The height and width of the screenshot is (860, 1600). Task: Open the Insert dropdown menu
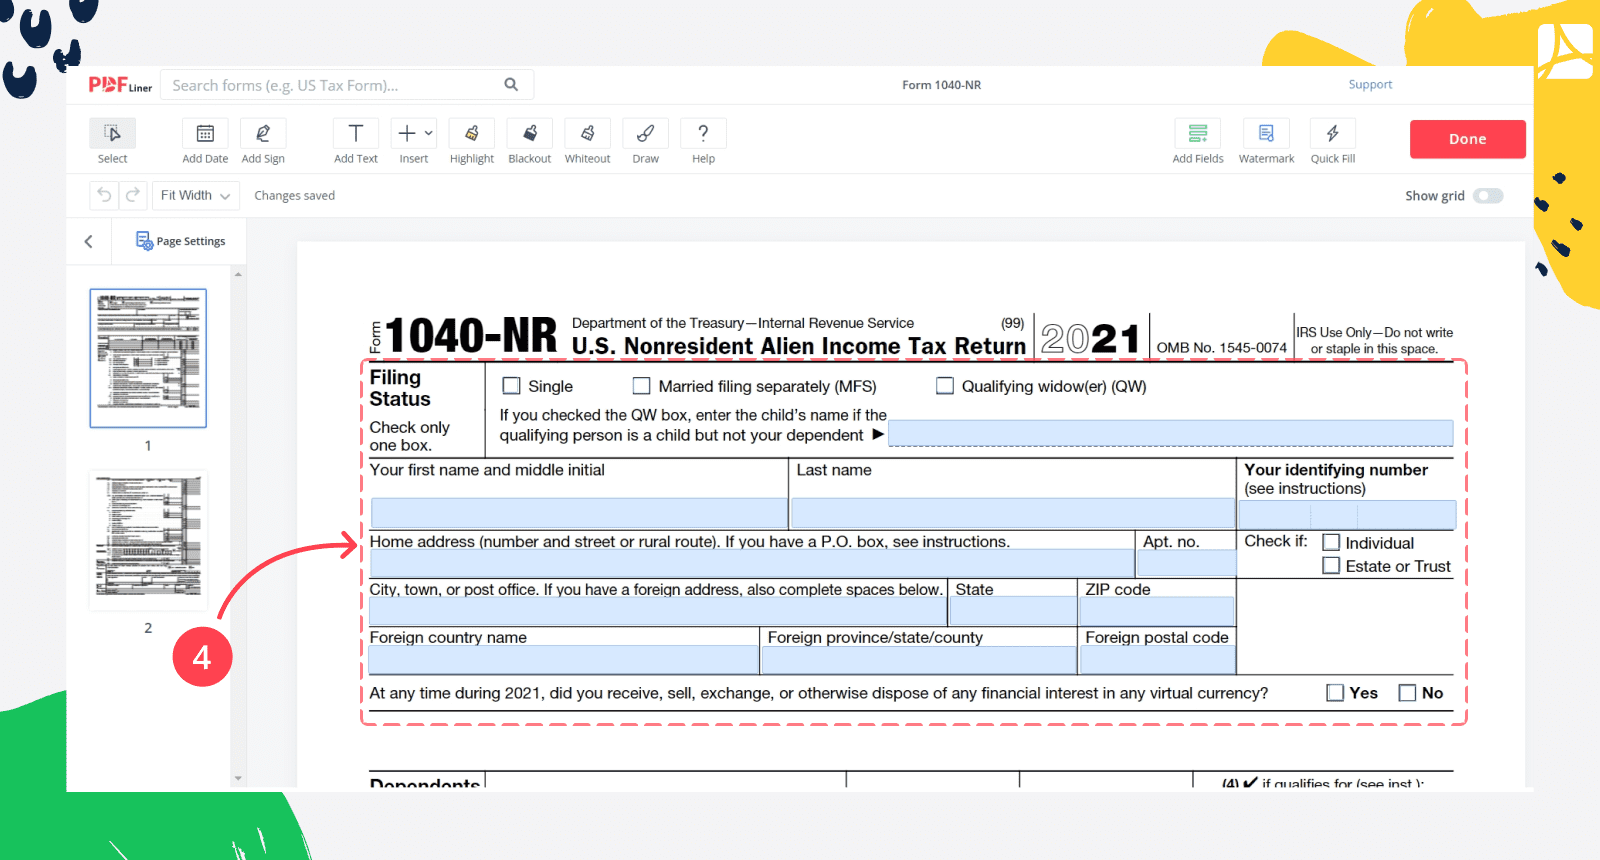click(414, 134)
